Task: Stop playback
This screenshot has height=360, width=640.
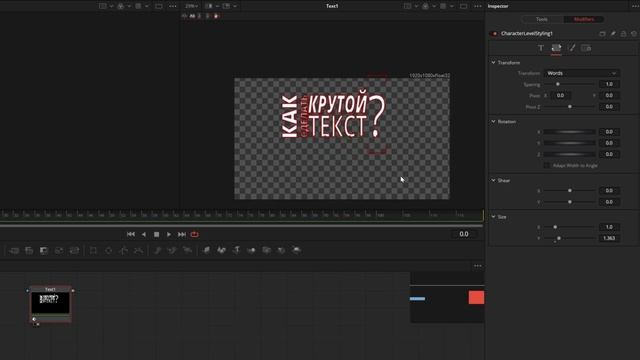Action: tap(156, 234)
